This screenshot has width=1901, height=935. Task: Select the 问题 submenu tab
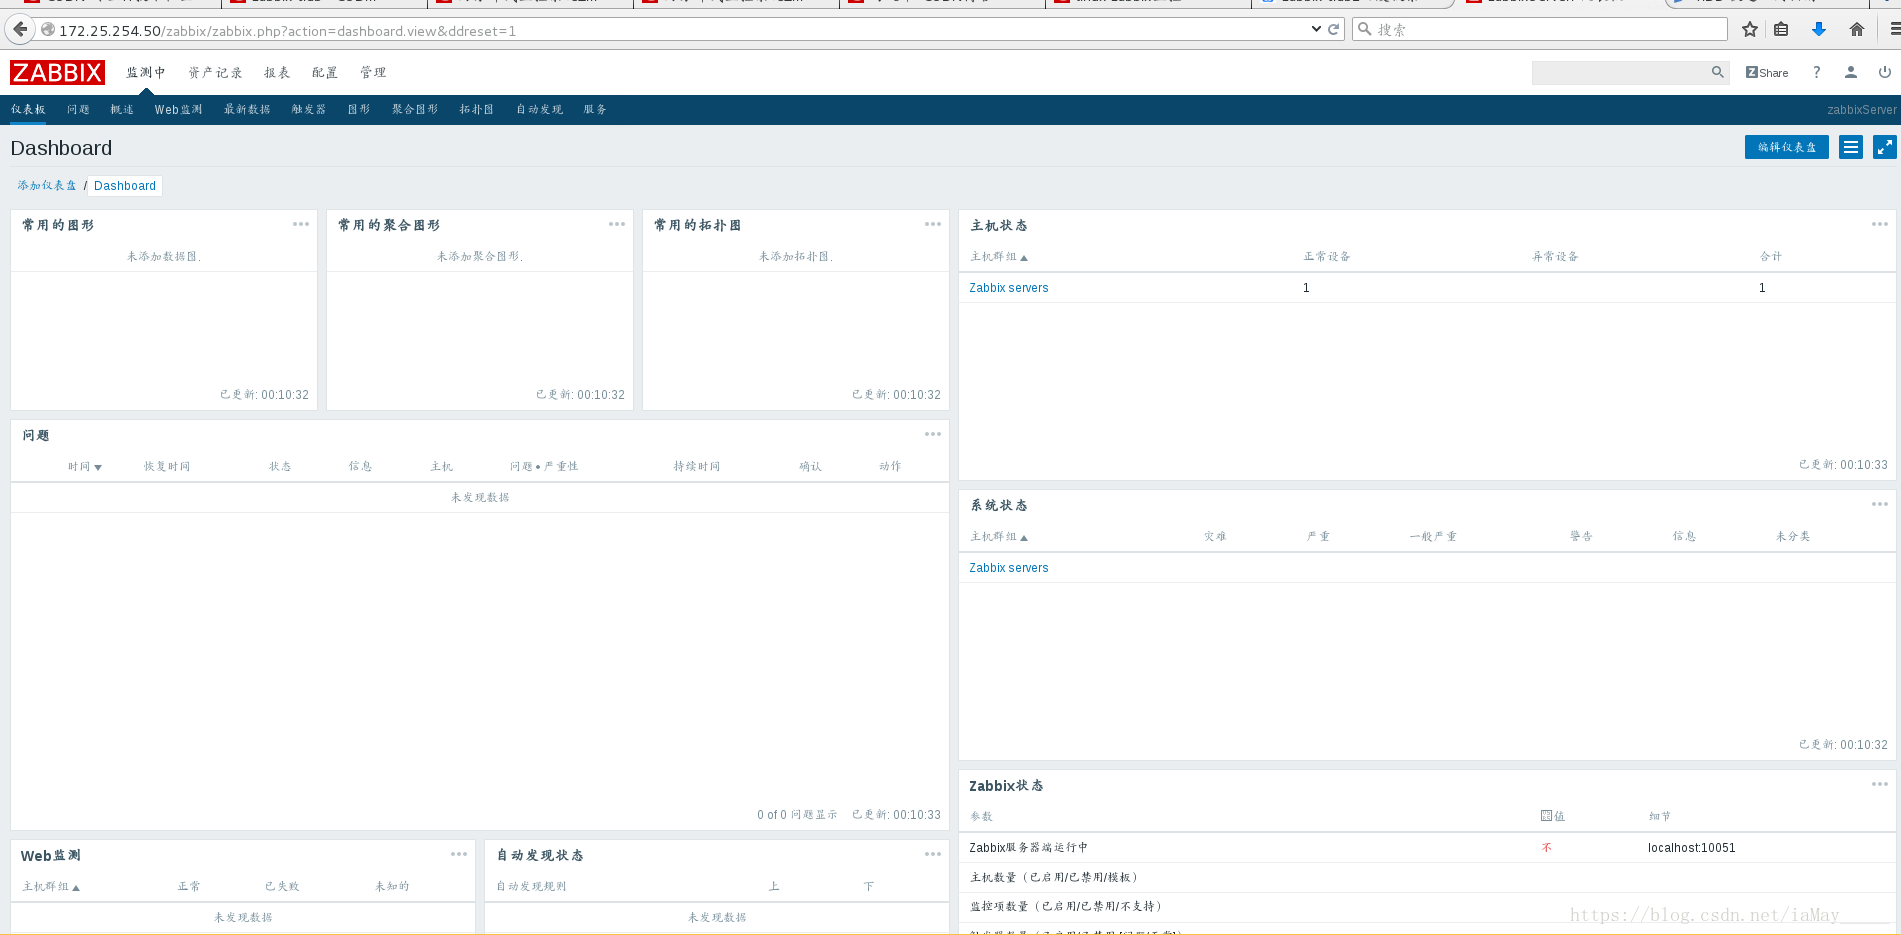point(78,109)
